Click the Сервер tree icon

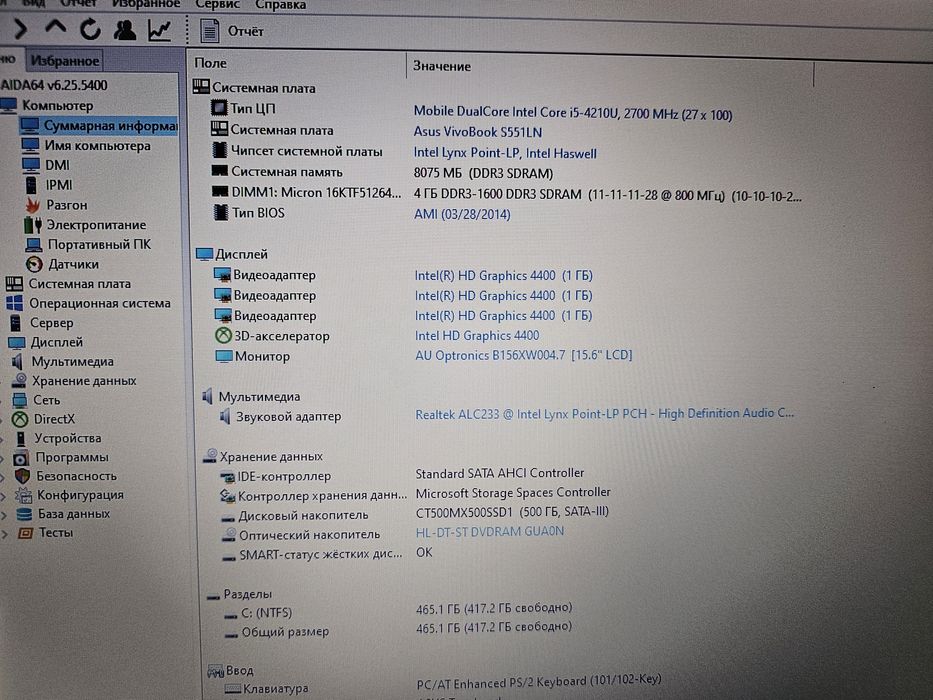click(16, 323)
